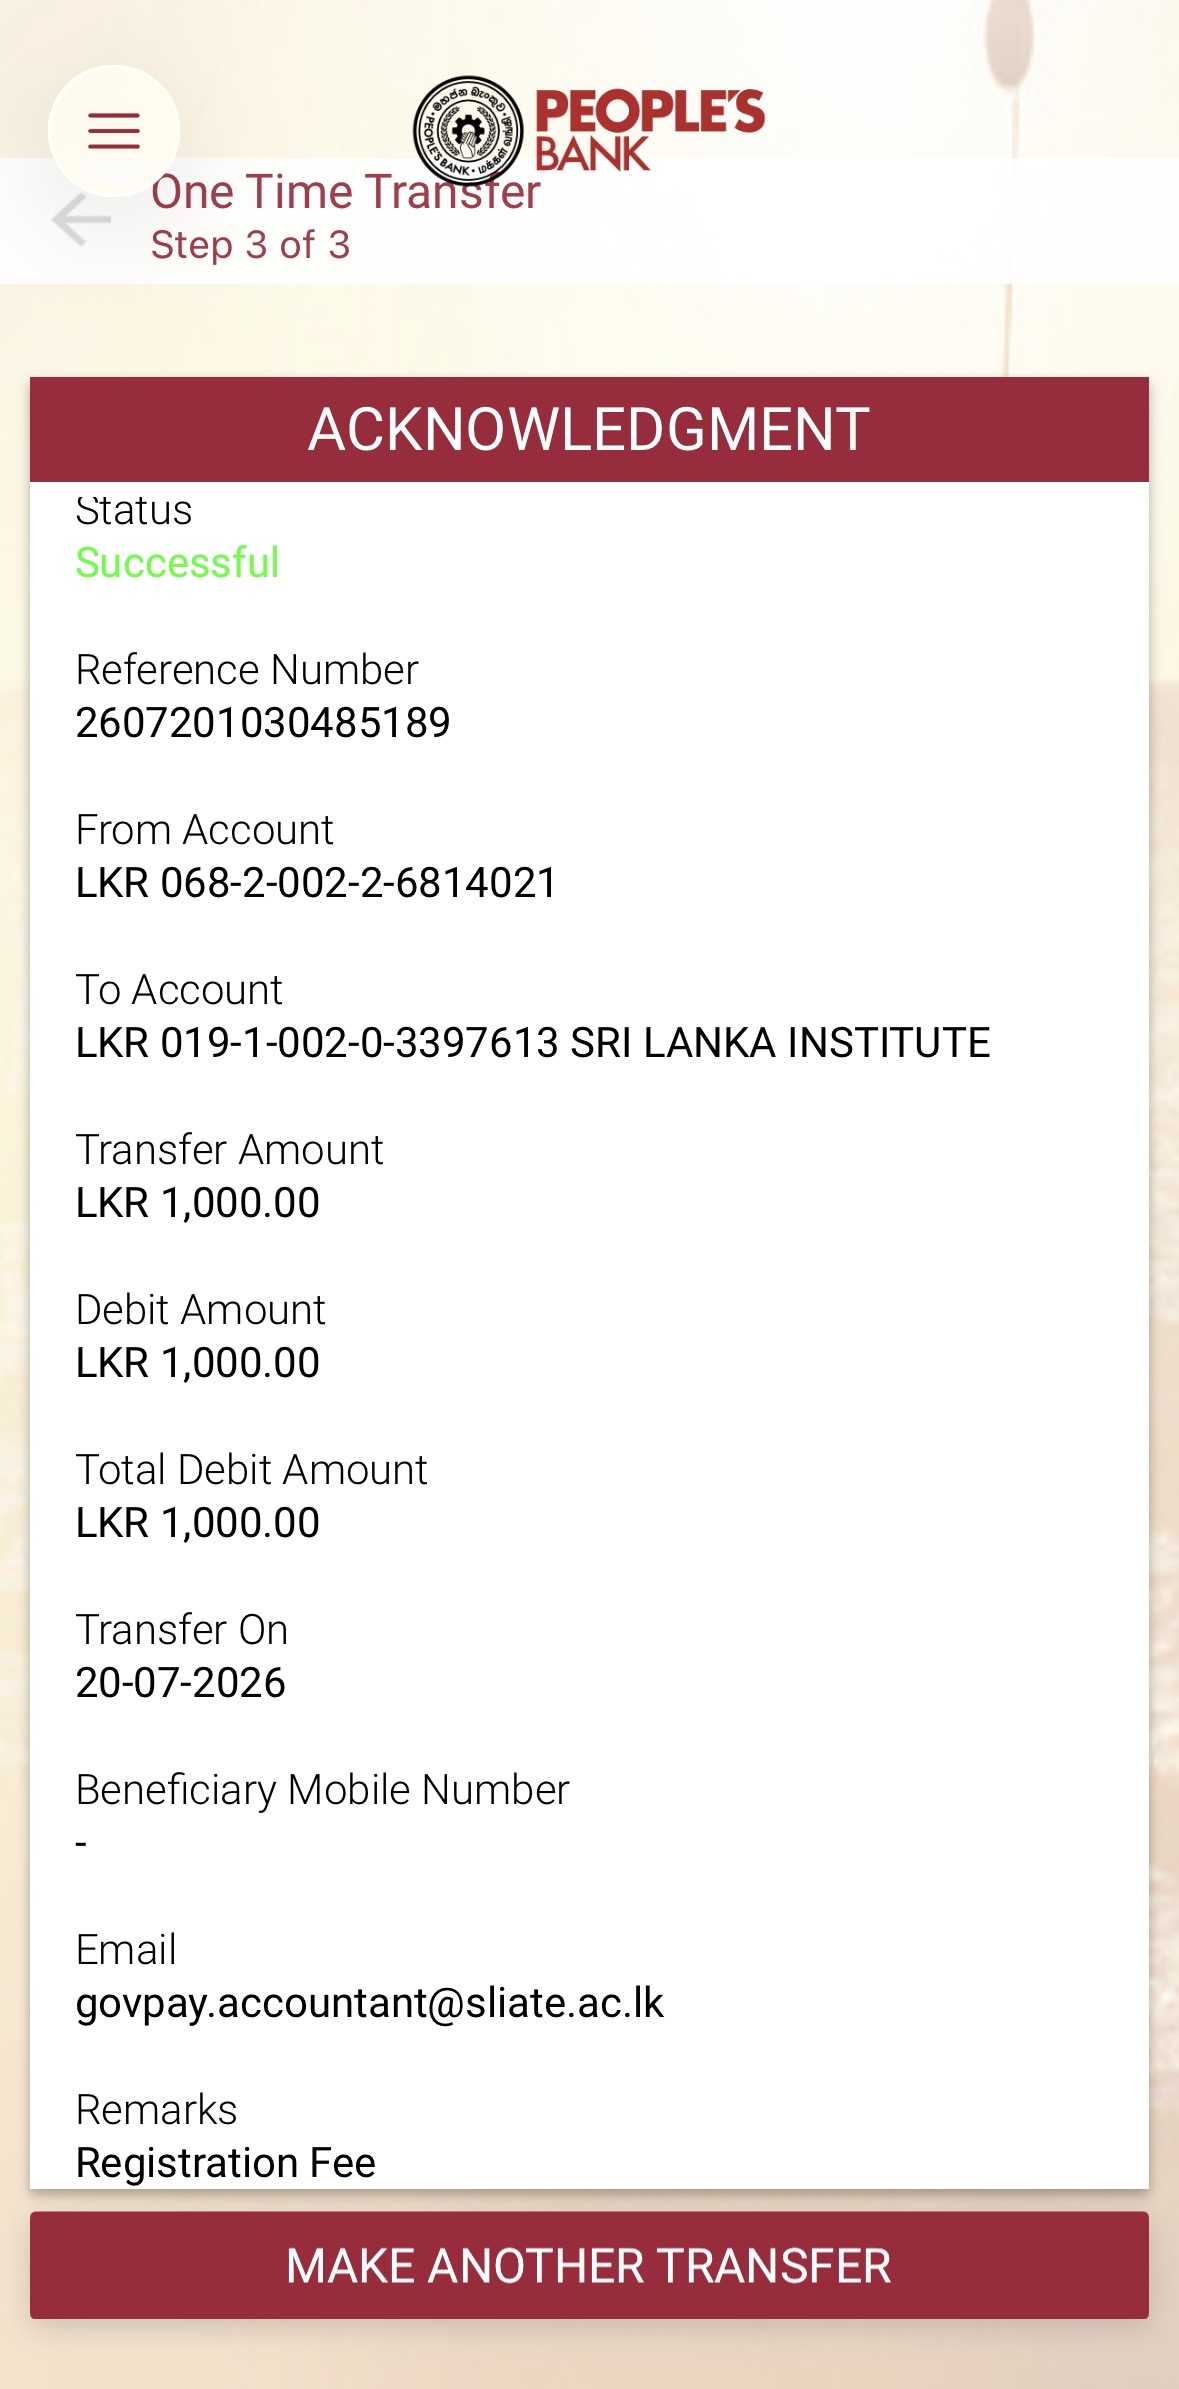Tap the One Time Transfer title
This screenshot has height=2389, width=1179.
tap(345, 192)
